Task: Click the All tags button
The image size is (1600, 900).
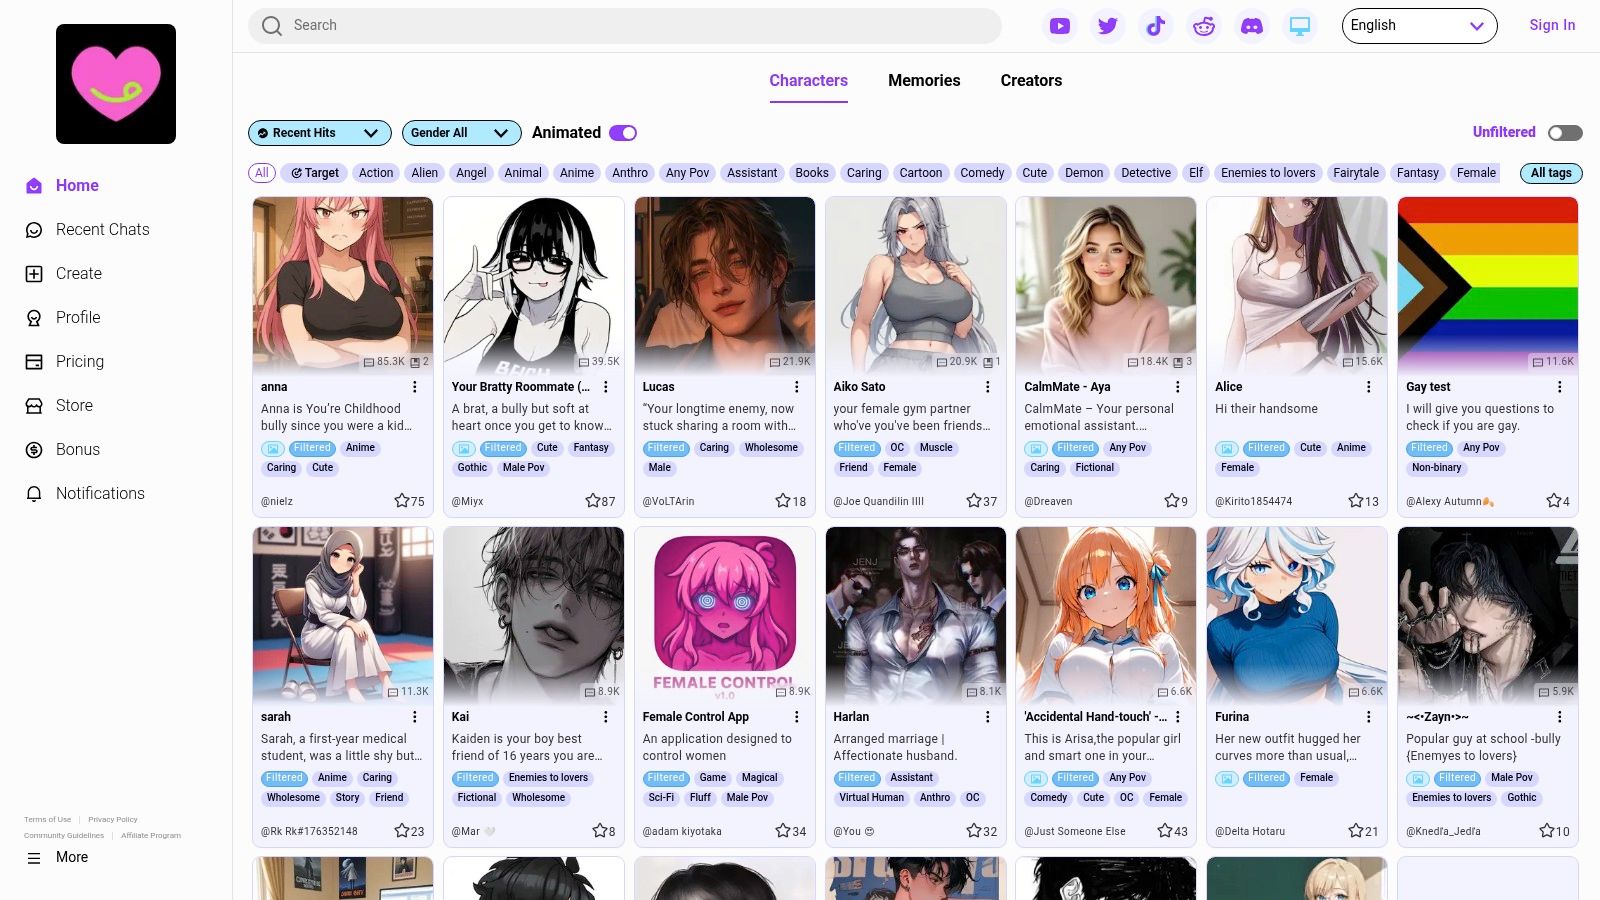Action: coord(1550,173)
